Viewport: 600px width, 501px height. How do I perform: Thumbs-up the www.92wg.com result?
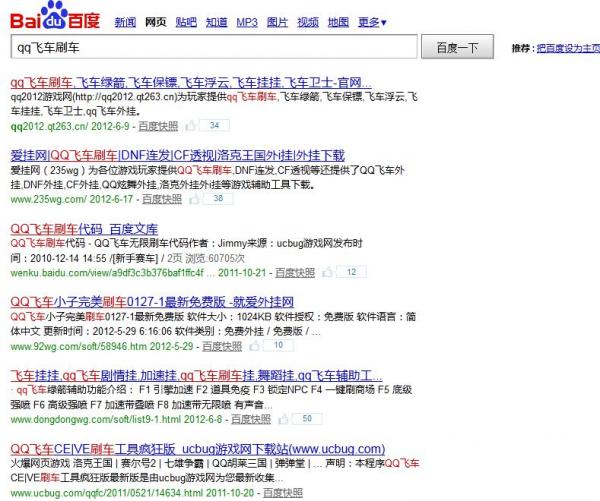click(x=254, y=346)
